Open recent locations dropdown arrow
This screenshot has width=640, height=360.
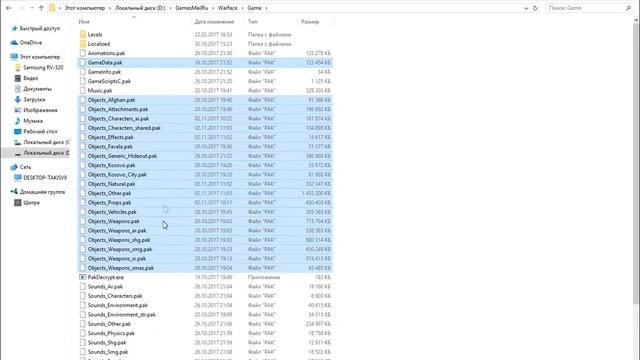[x=31, y=8]
